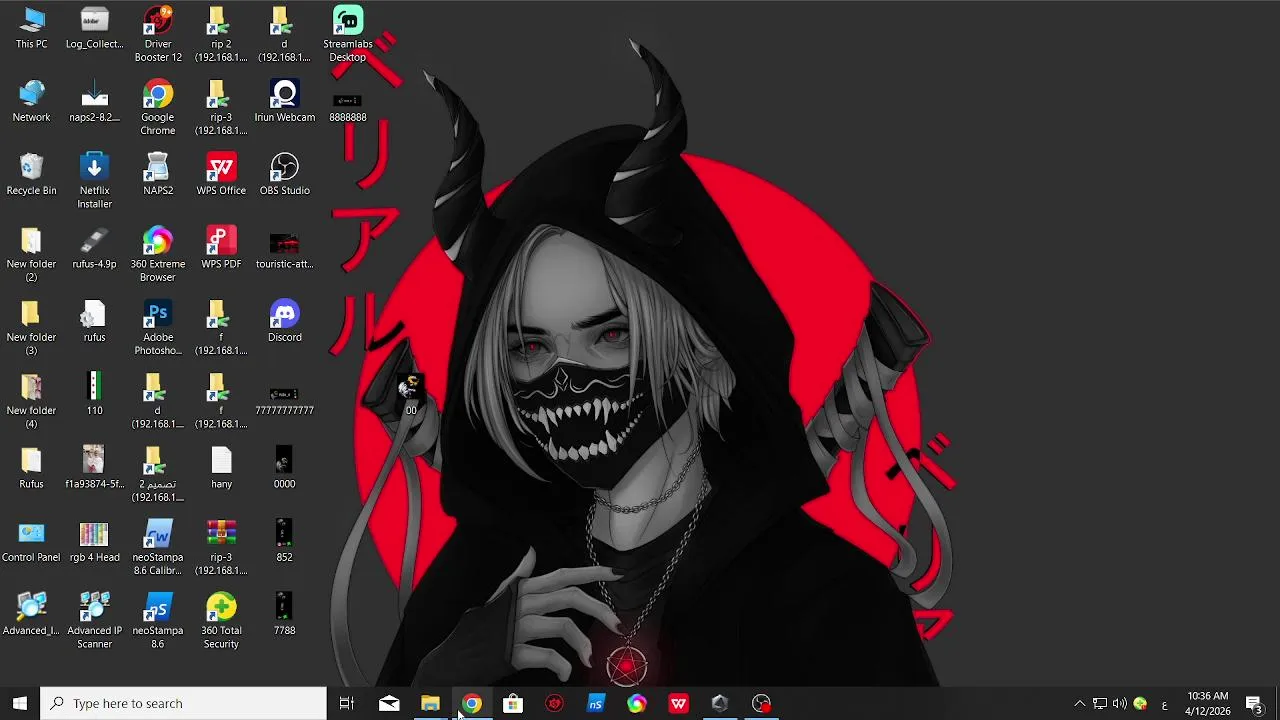Open Microsoft Store from the taskbar

click(x=513, y=703)
